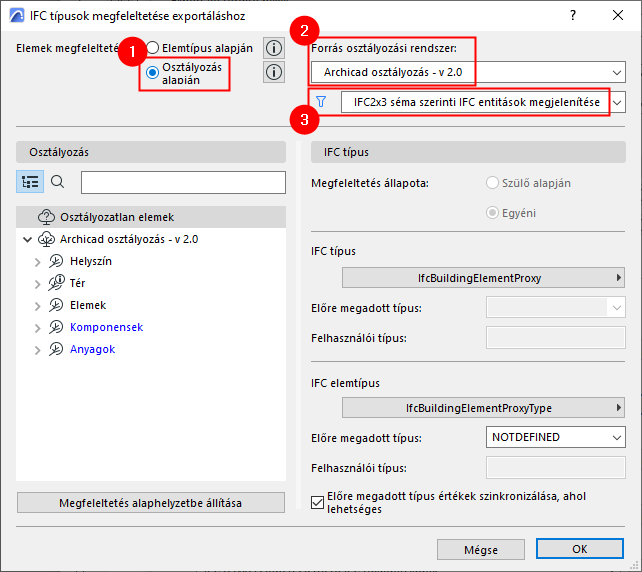Expand the 'Elemek' branch
The width and height of the screenshot is (642, 572).
pos(38,306)
